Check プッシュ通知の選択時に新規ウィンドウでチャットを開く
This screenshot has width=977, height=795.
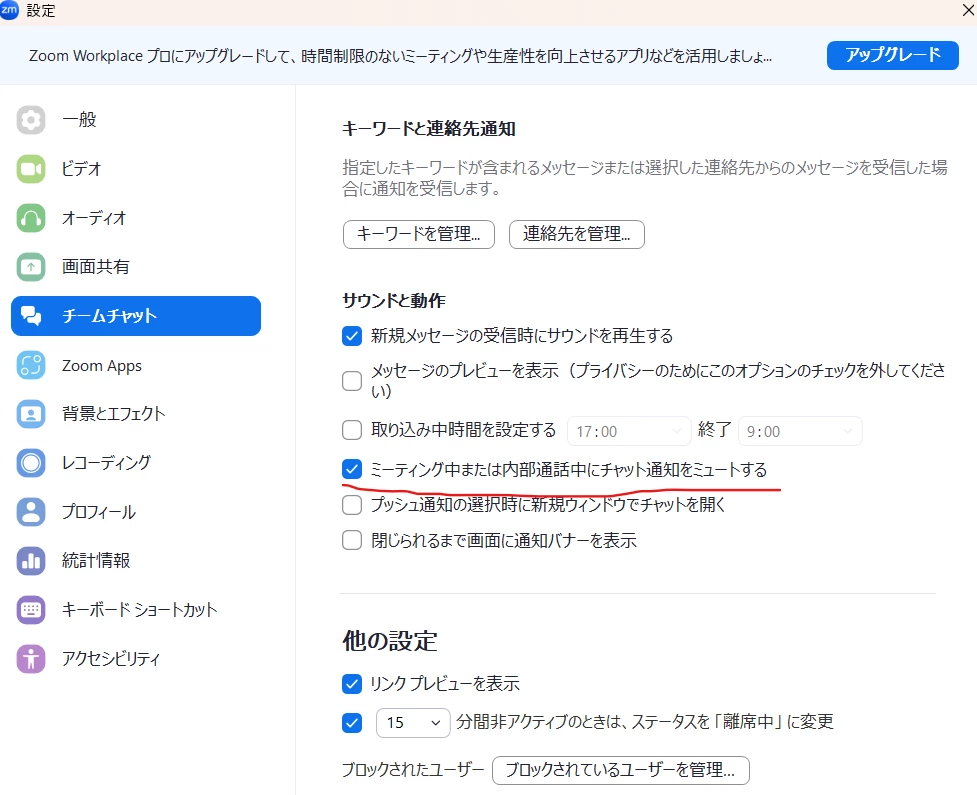tap(352, 505)
